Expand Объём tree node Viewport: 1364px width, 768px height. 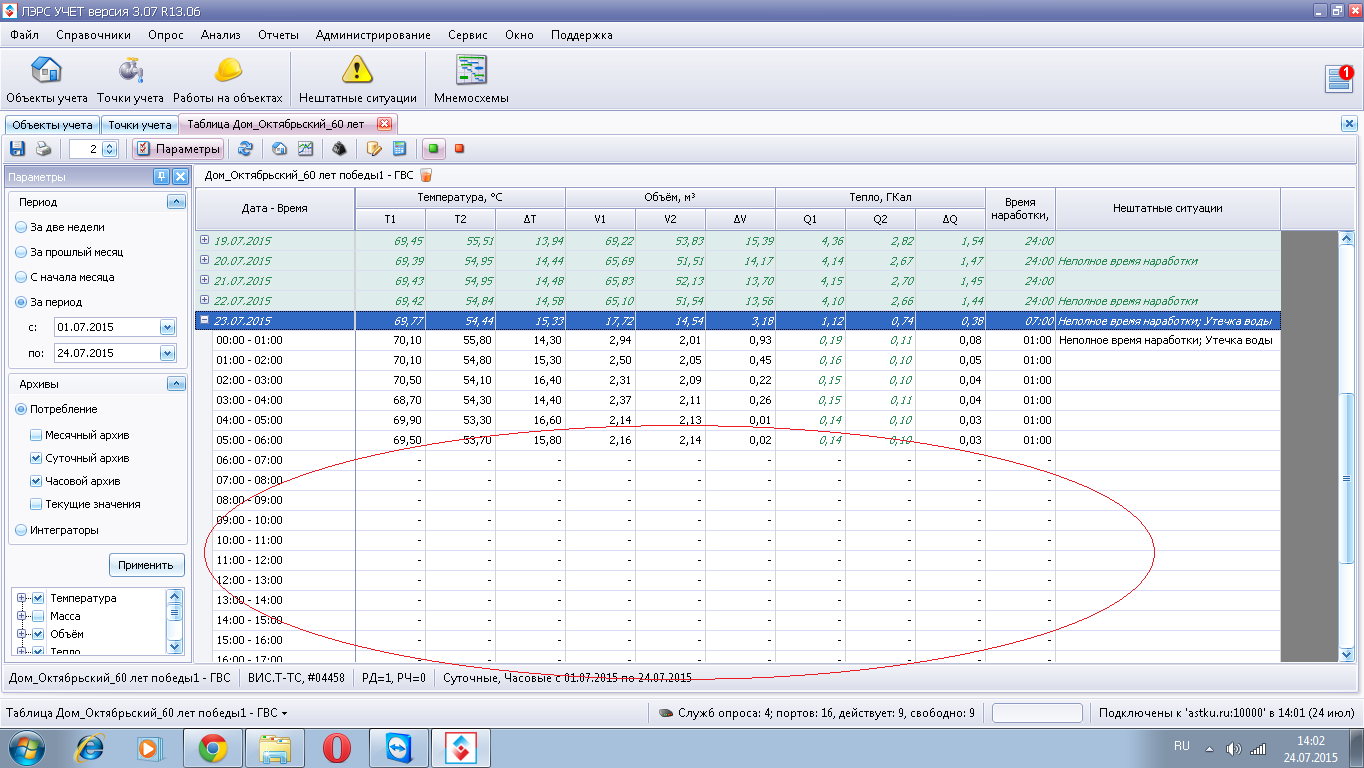pos(23,634)
